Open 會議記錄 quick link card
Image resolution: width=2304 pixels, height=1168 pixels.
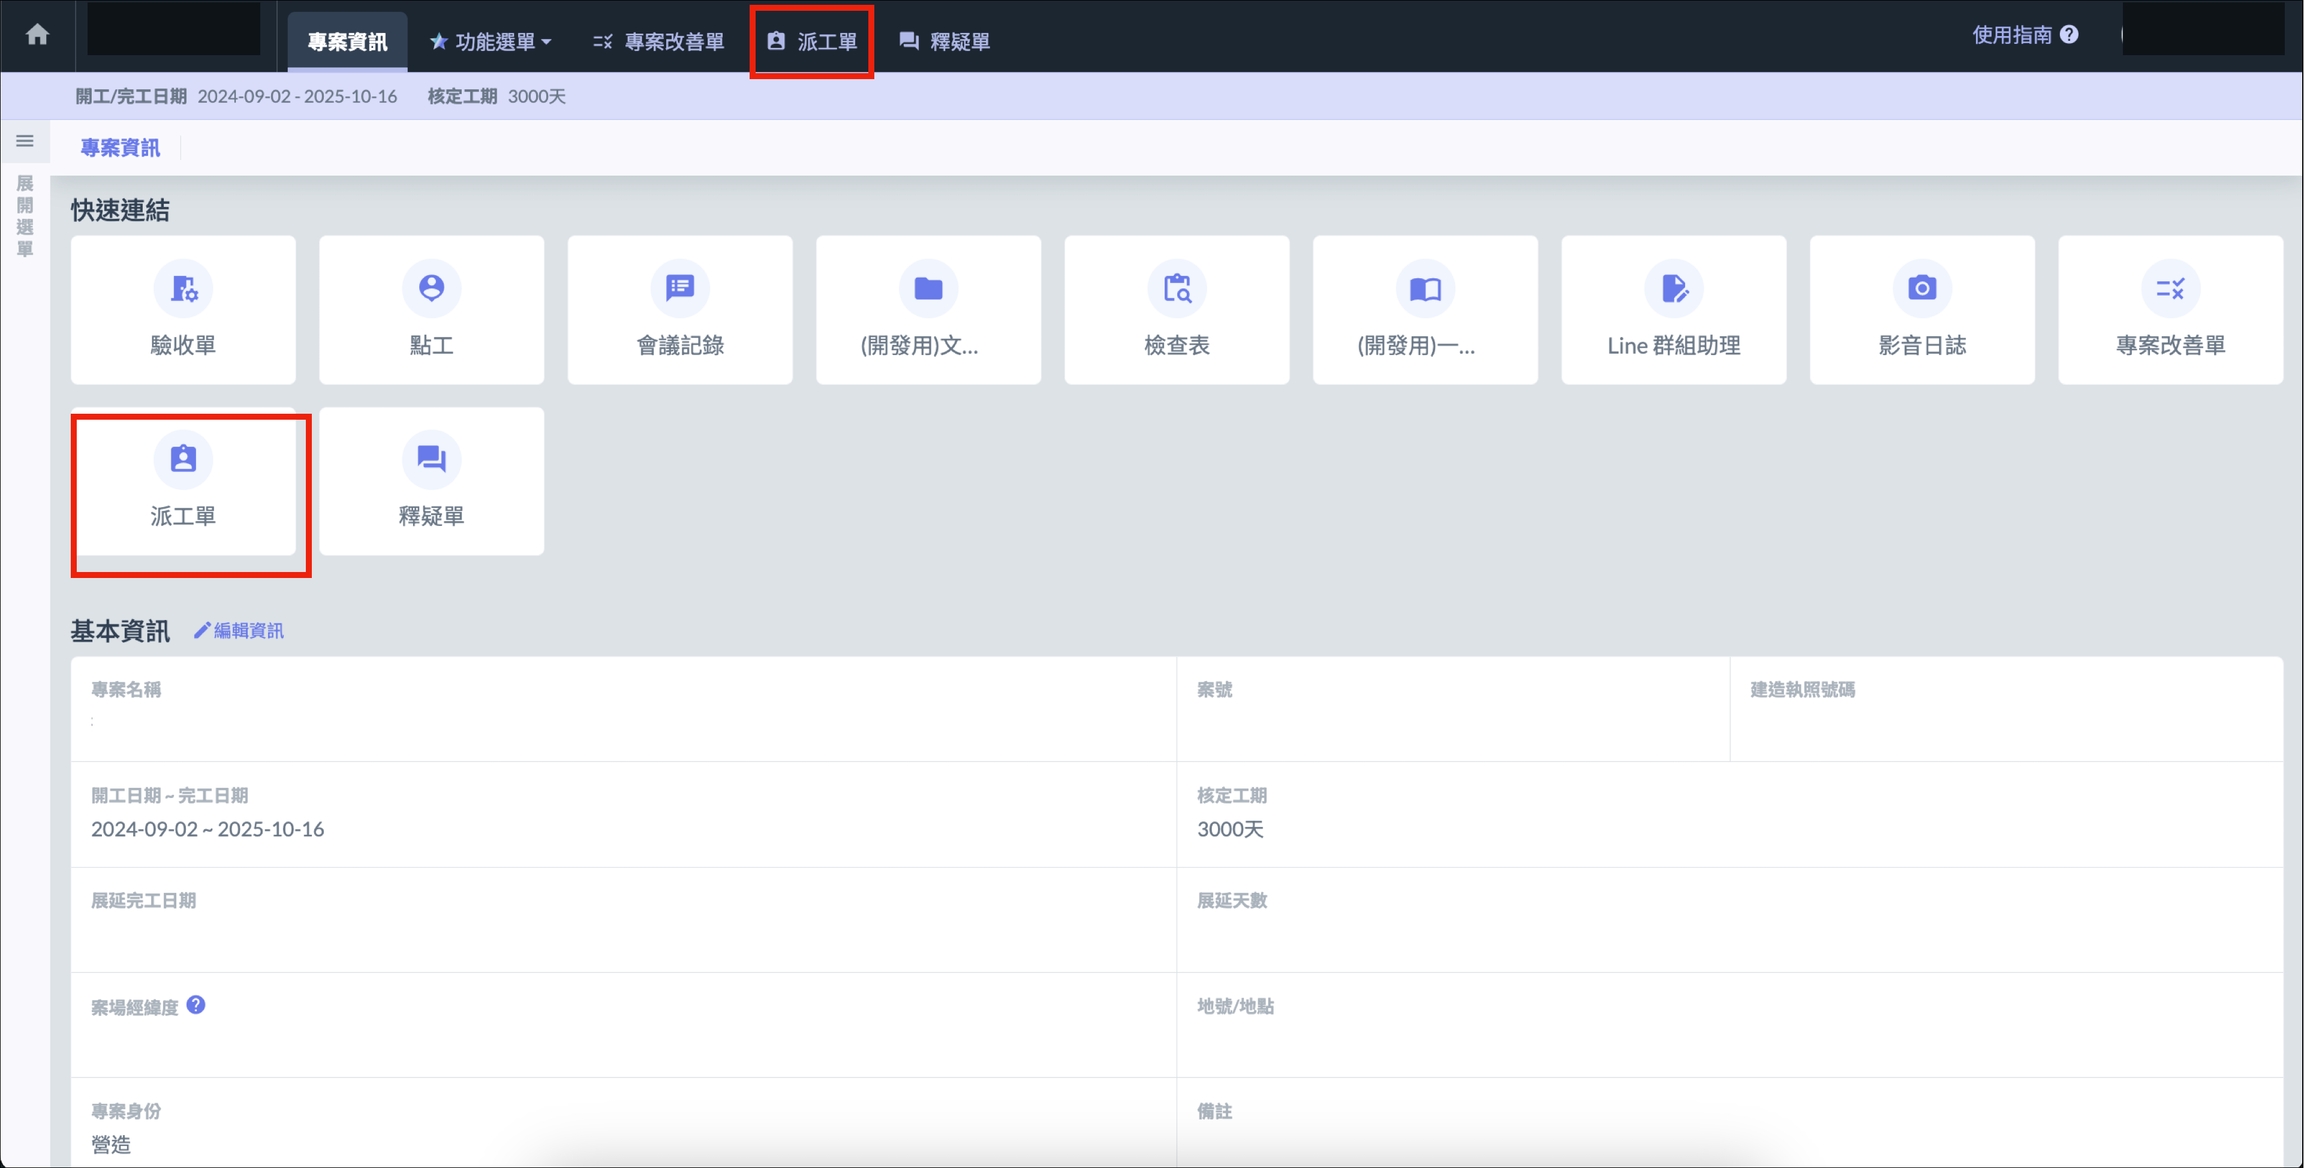[x=680, y=310]
